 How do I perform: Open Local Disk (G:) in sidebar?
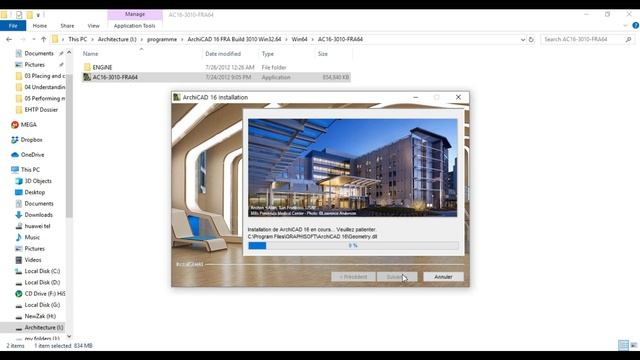(42, 305)
